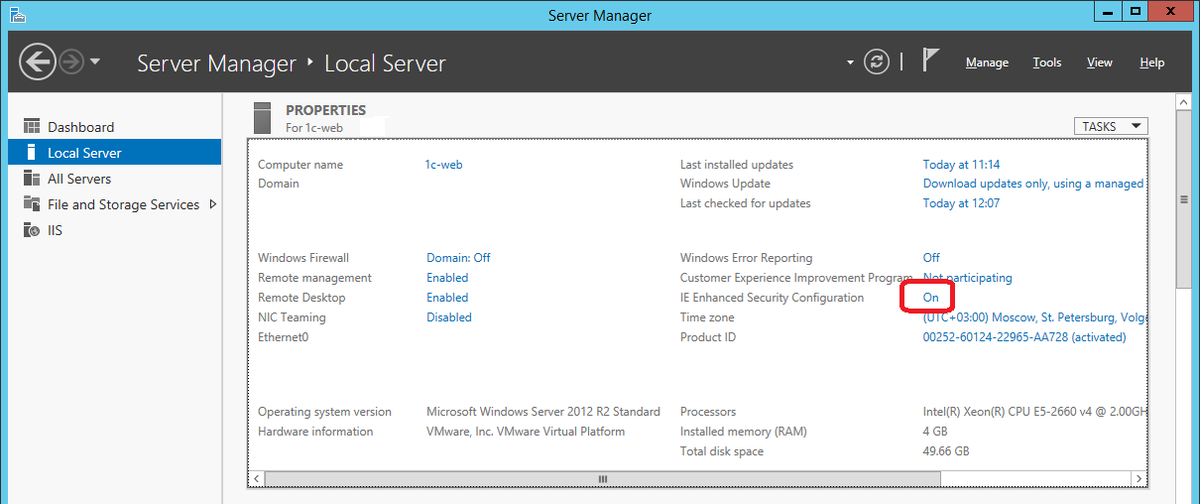Click the forward navigation arrow
1200x504 pixels.
(70, 62)
